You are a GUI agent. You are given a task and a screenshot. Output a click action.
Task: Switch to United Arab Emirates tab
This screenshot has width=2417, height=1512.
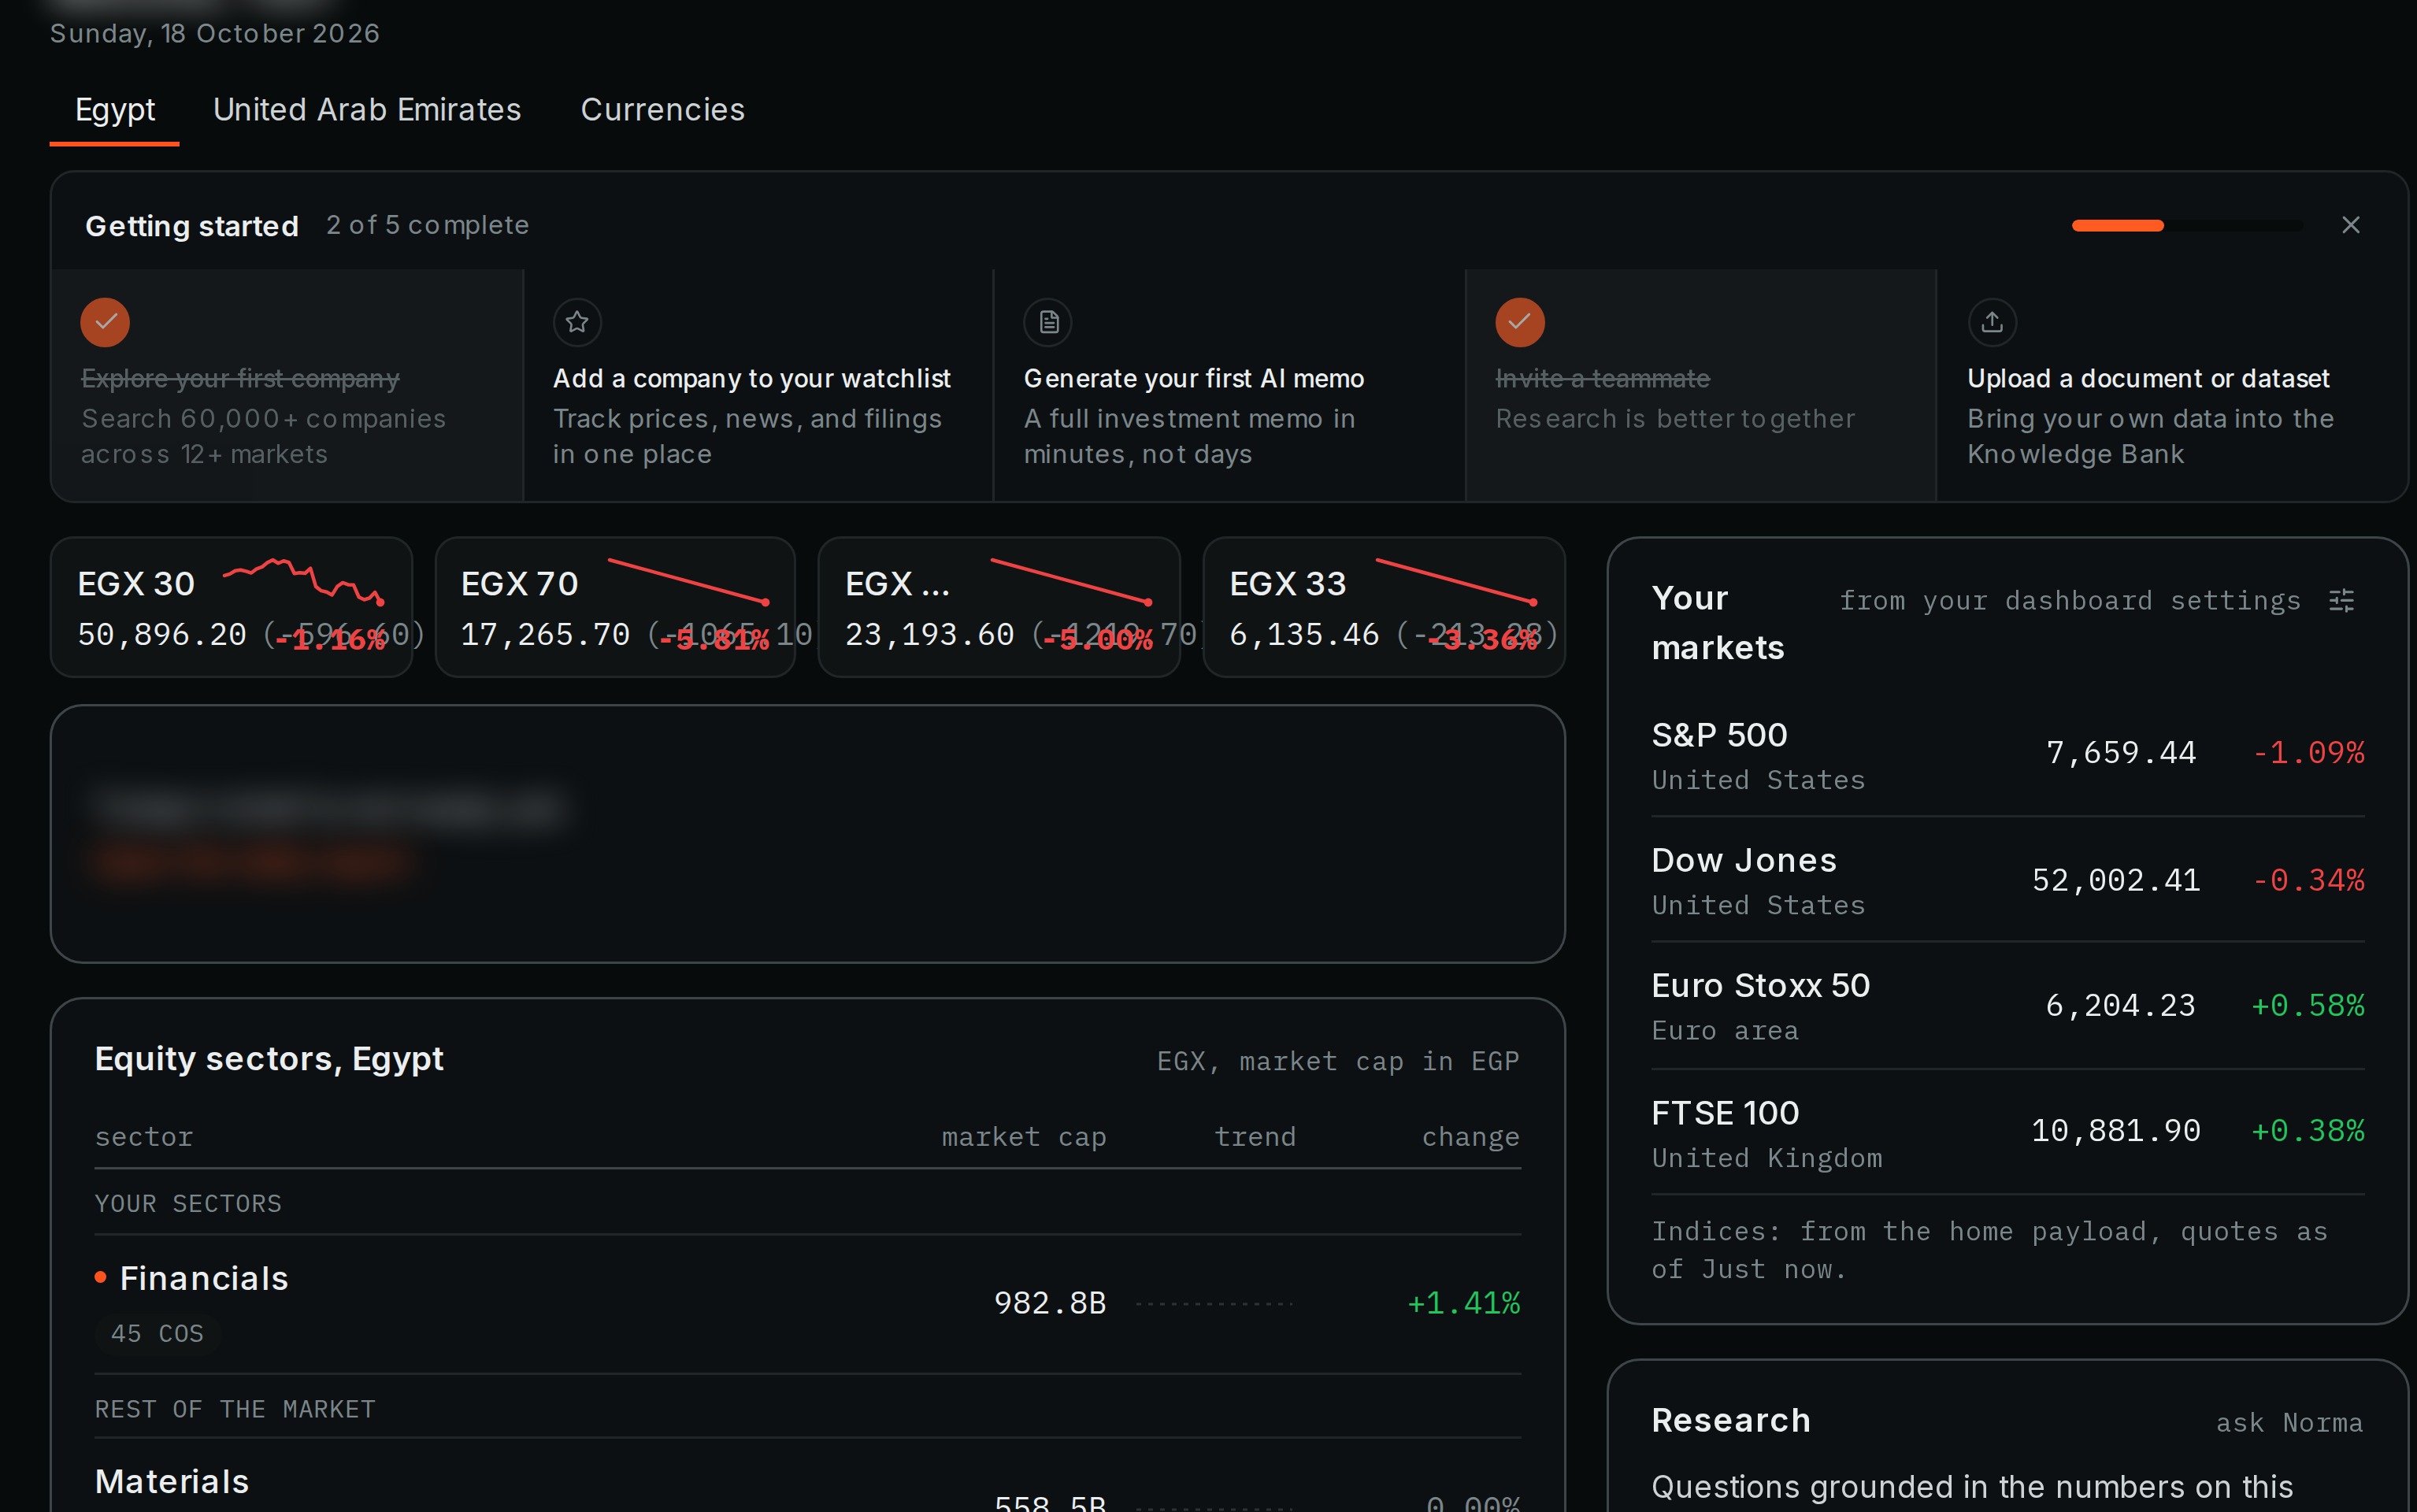pos(367,110)
